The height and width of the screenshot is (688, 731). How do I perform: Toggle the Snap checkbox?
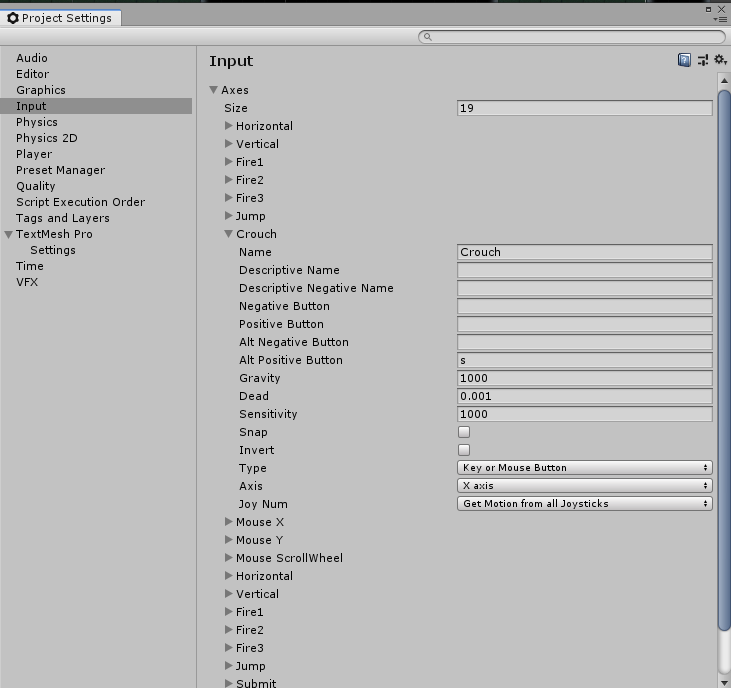464,432
